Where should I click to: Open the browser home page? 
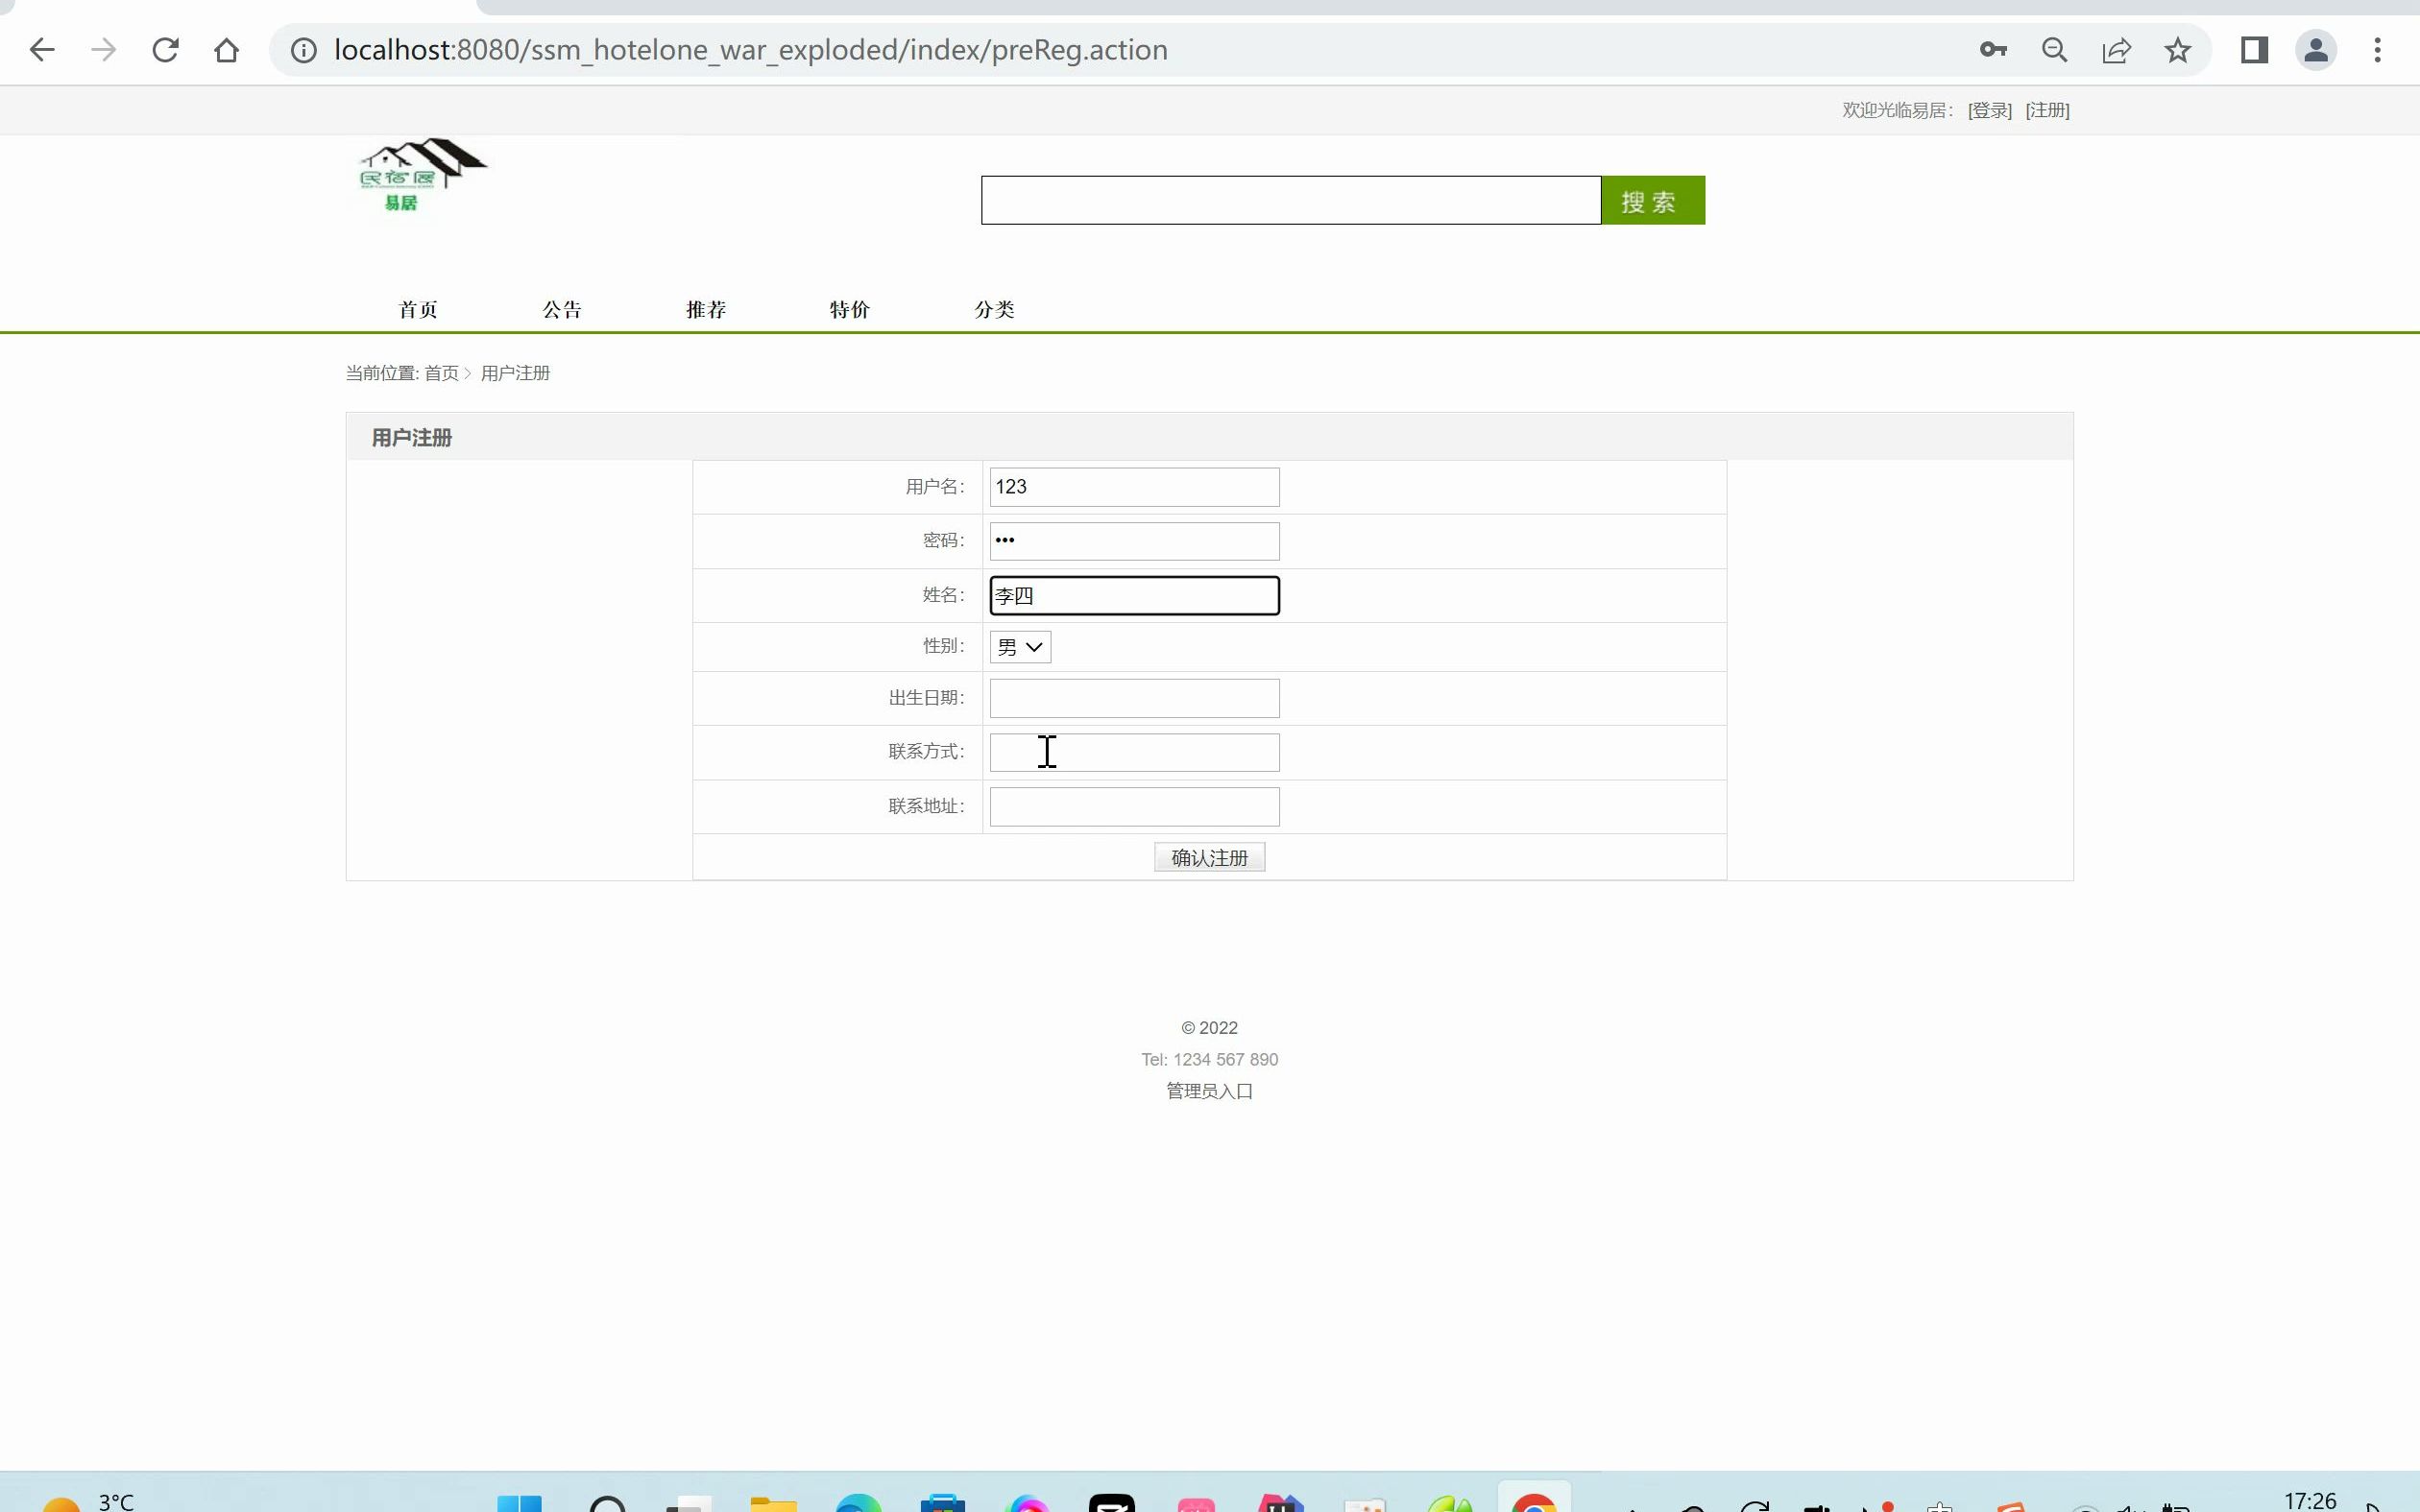225,49
